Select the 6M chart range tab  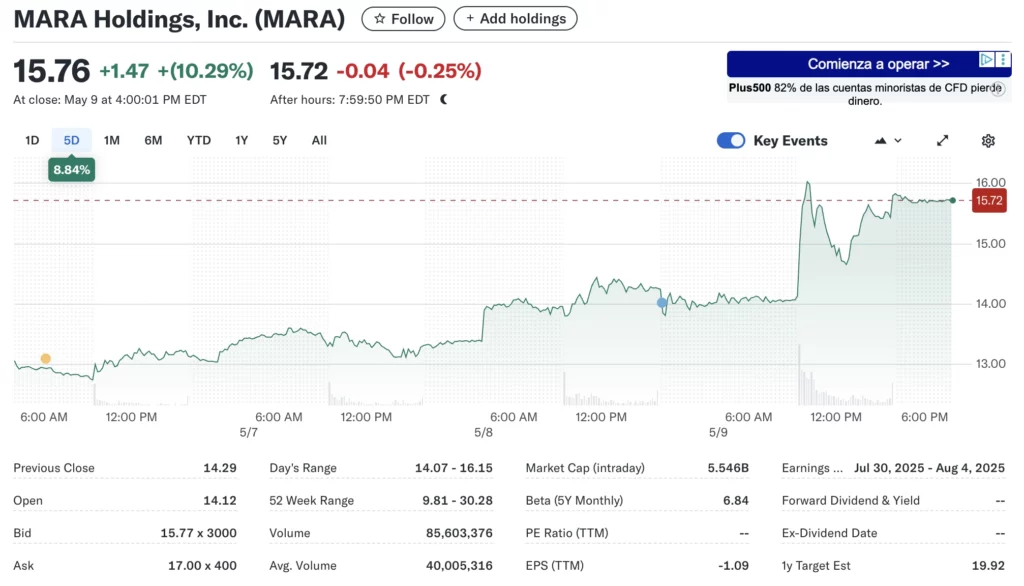click(x=153, y=140)
